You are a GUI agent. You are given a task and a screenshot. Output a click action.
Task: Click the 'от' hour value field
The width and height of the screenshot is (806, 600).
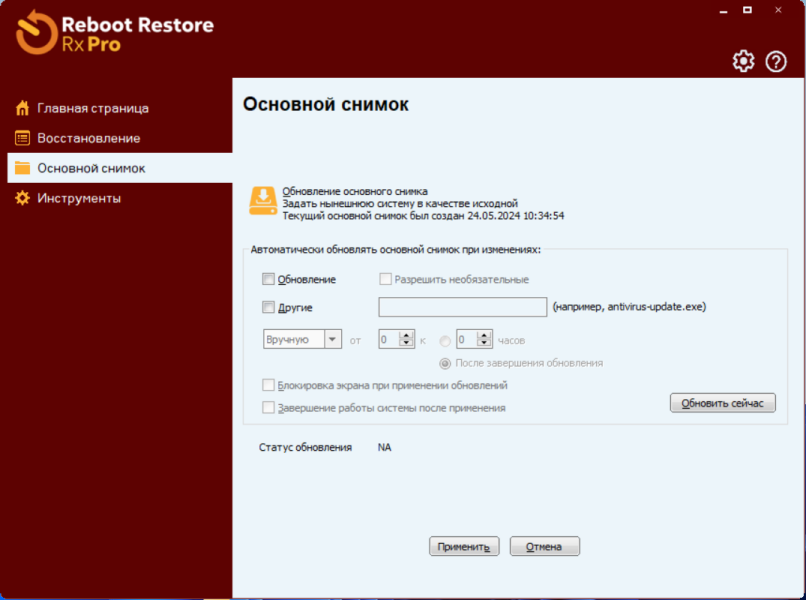tap(389, 339)
